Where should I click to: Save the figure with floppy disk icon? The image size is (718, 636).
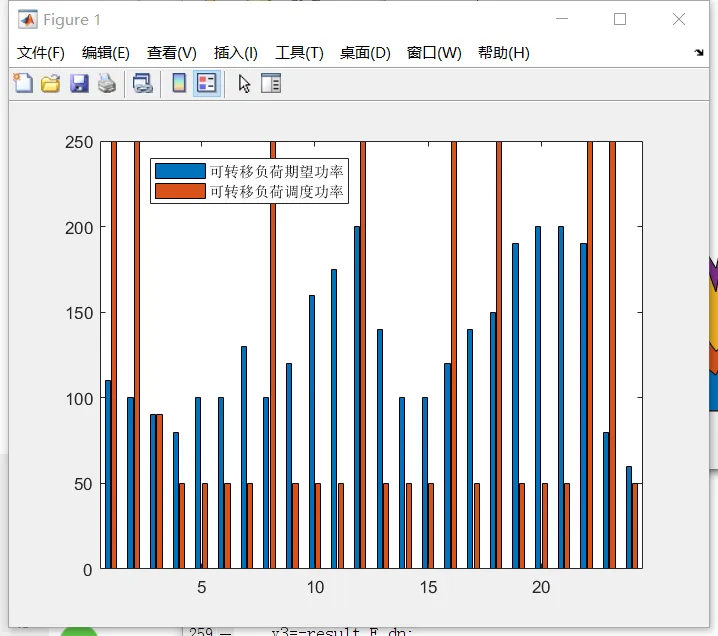tap(79, 84)
